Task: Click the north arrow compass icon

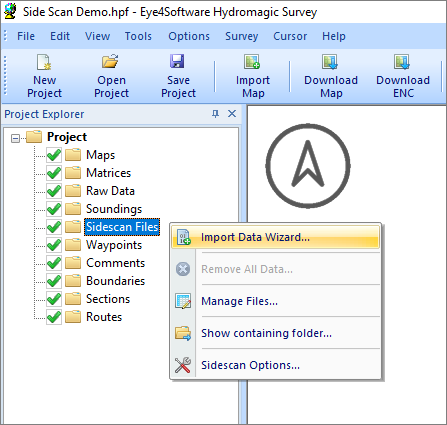Action: [308, 166]
